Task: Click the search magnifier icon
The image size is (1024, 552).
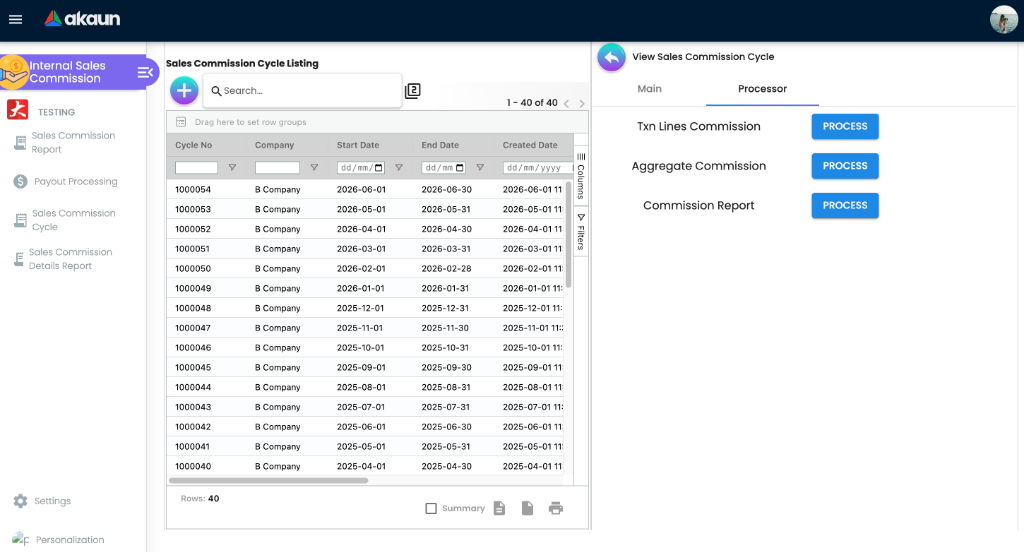Action: 216,91
